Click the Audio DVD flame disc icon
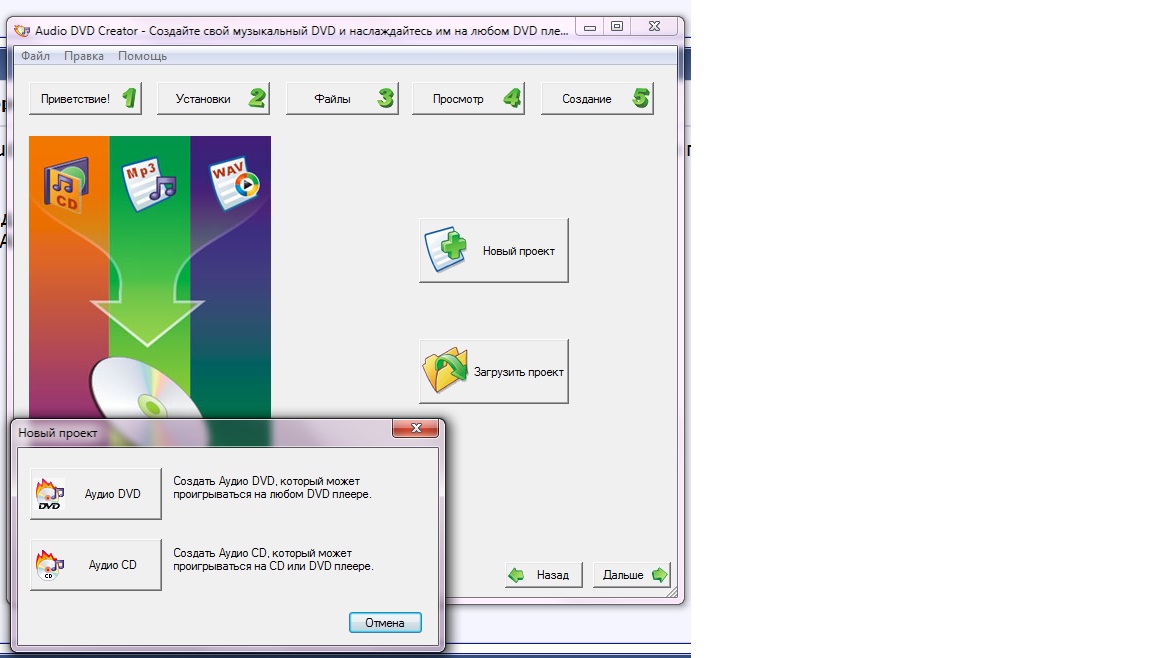The image size is (1152, 658). (49, 495)
